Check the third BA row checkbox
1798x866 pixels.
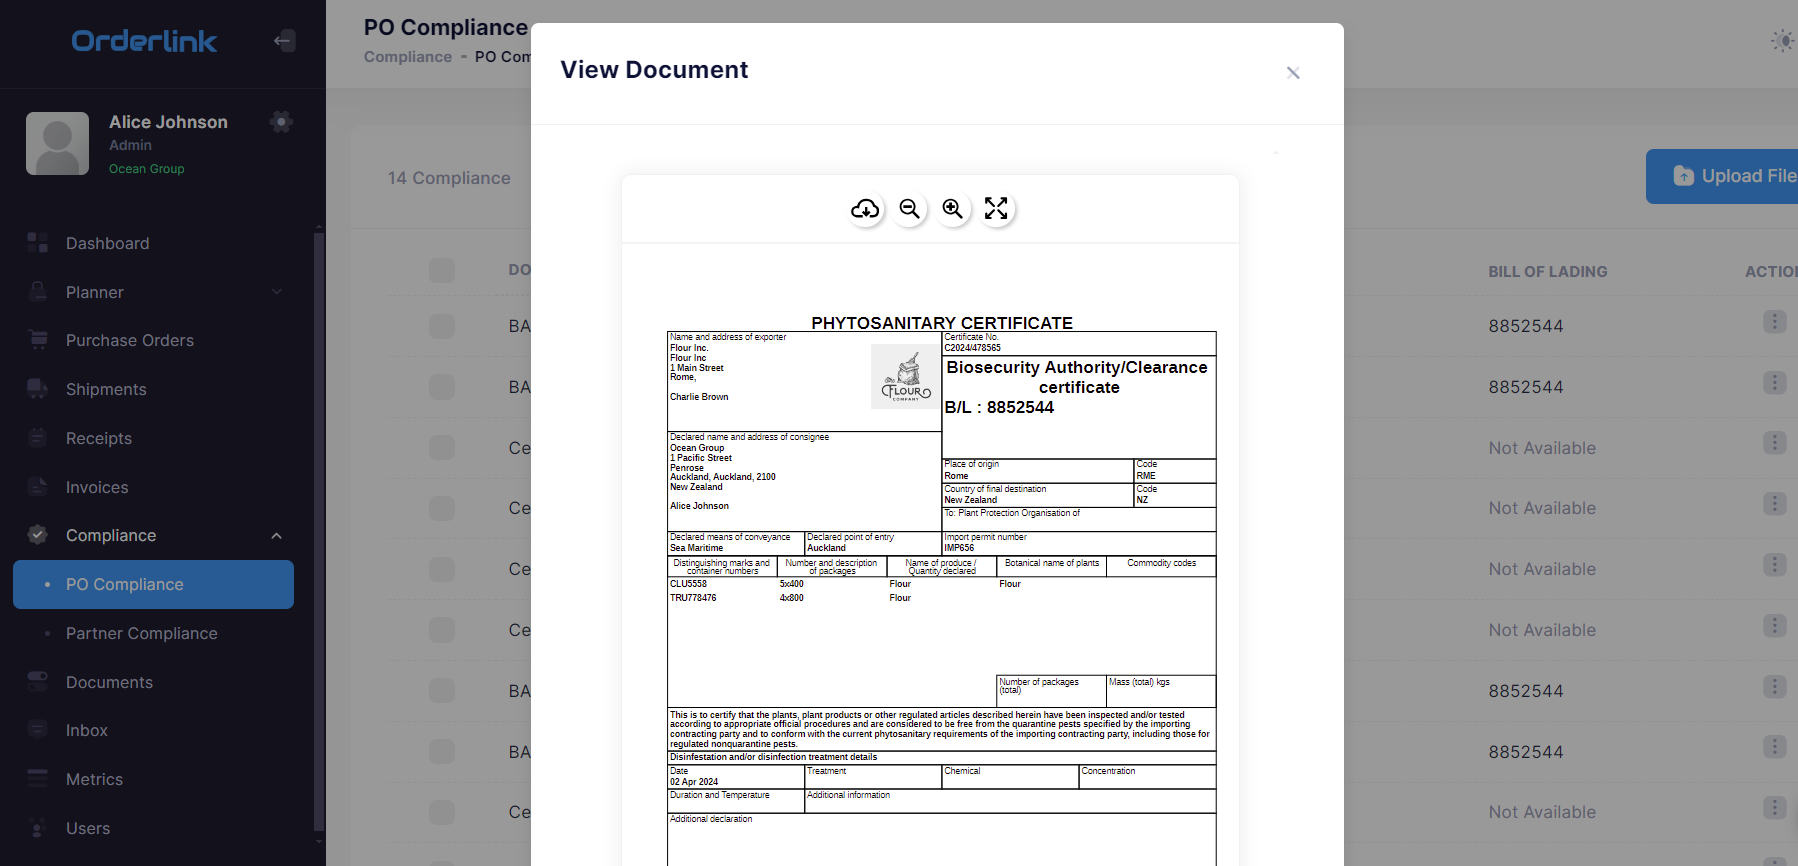pyautogui.click(x=442, y=691)
